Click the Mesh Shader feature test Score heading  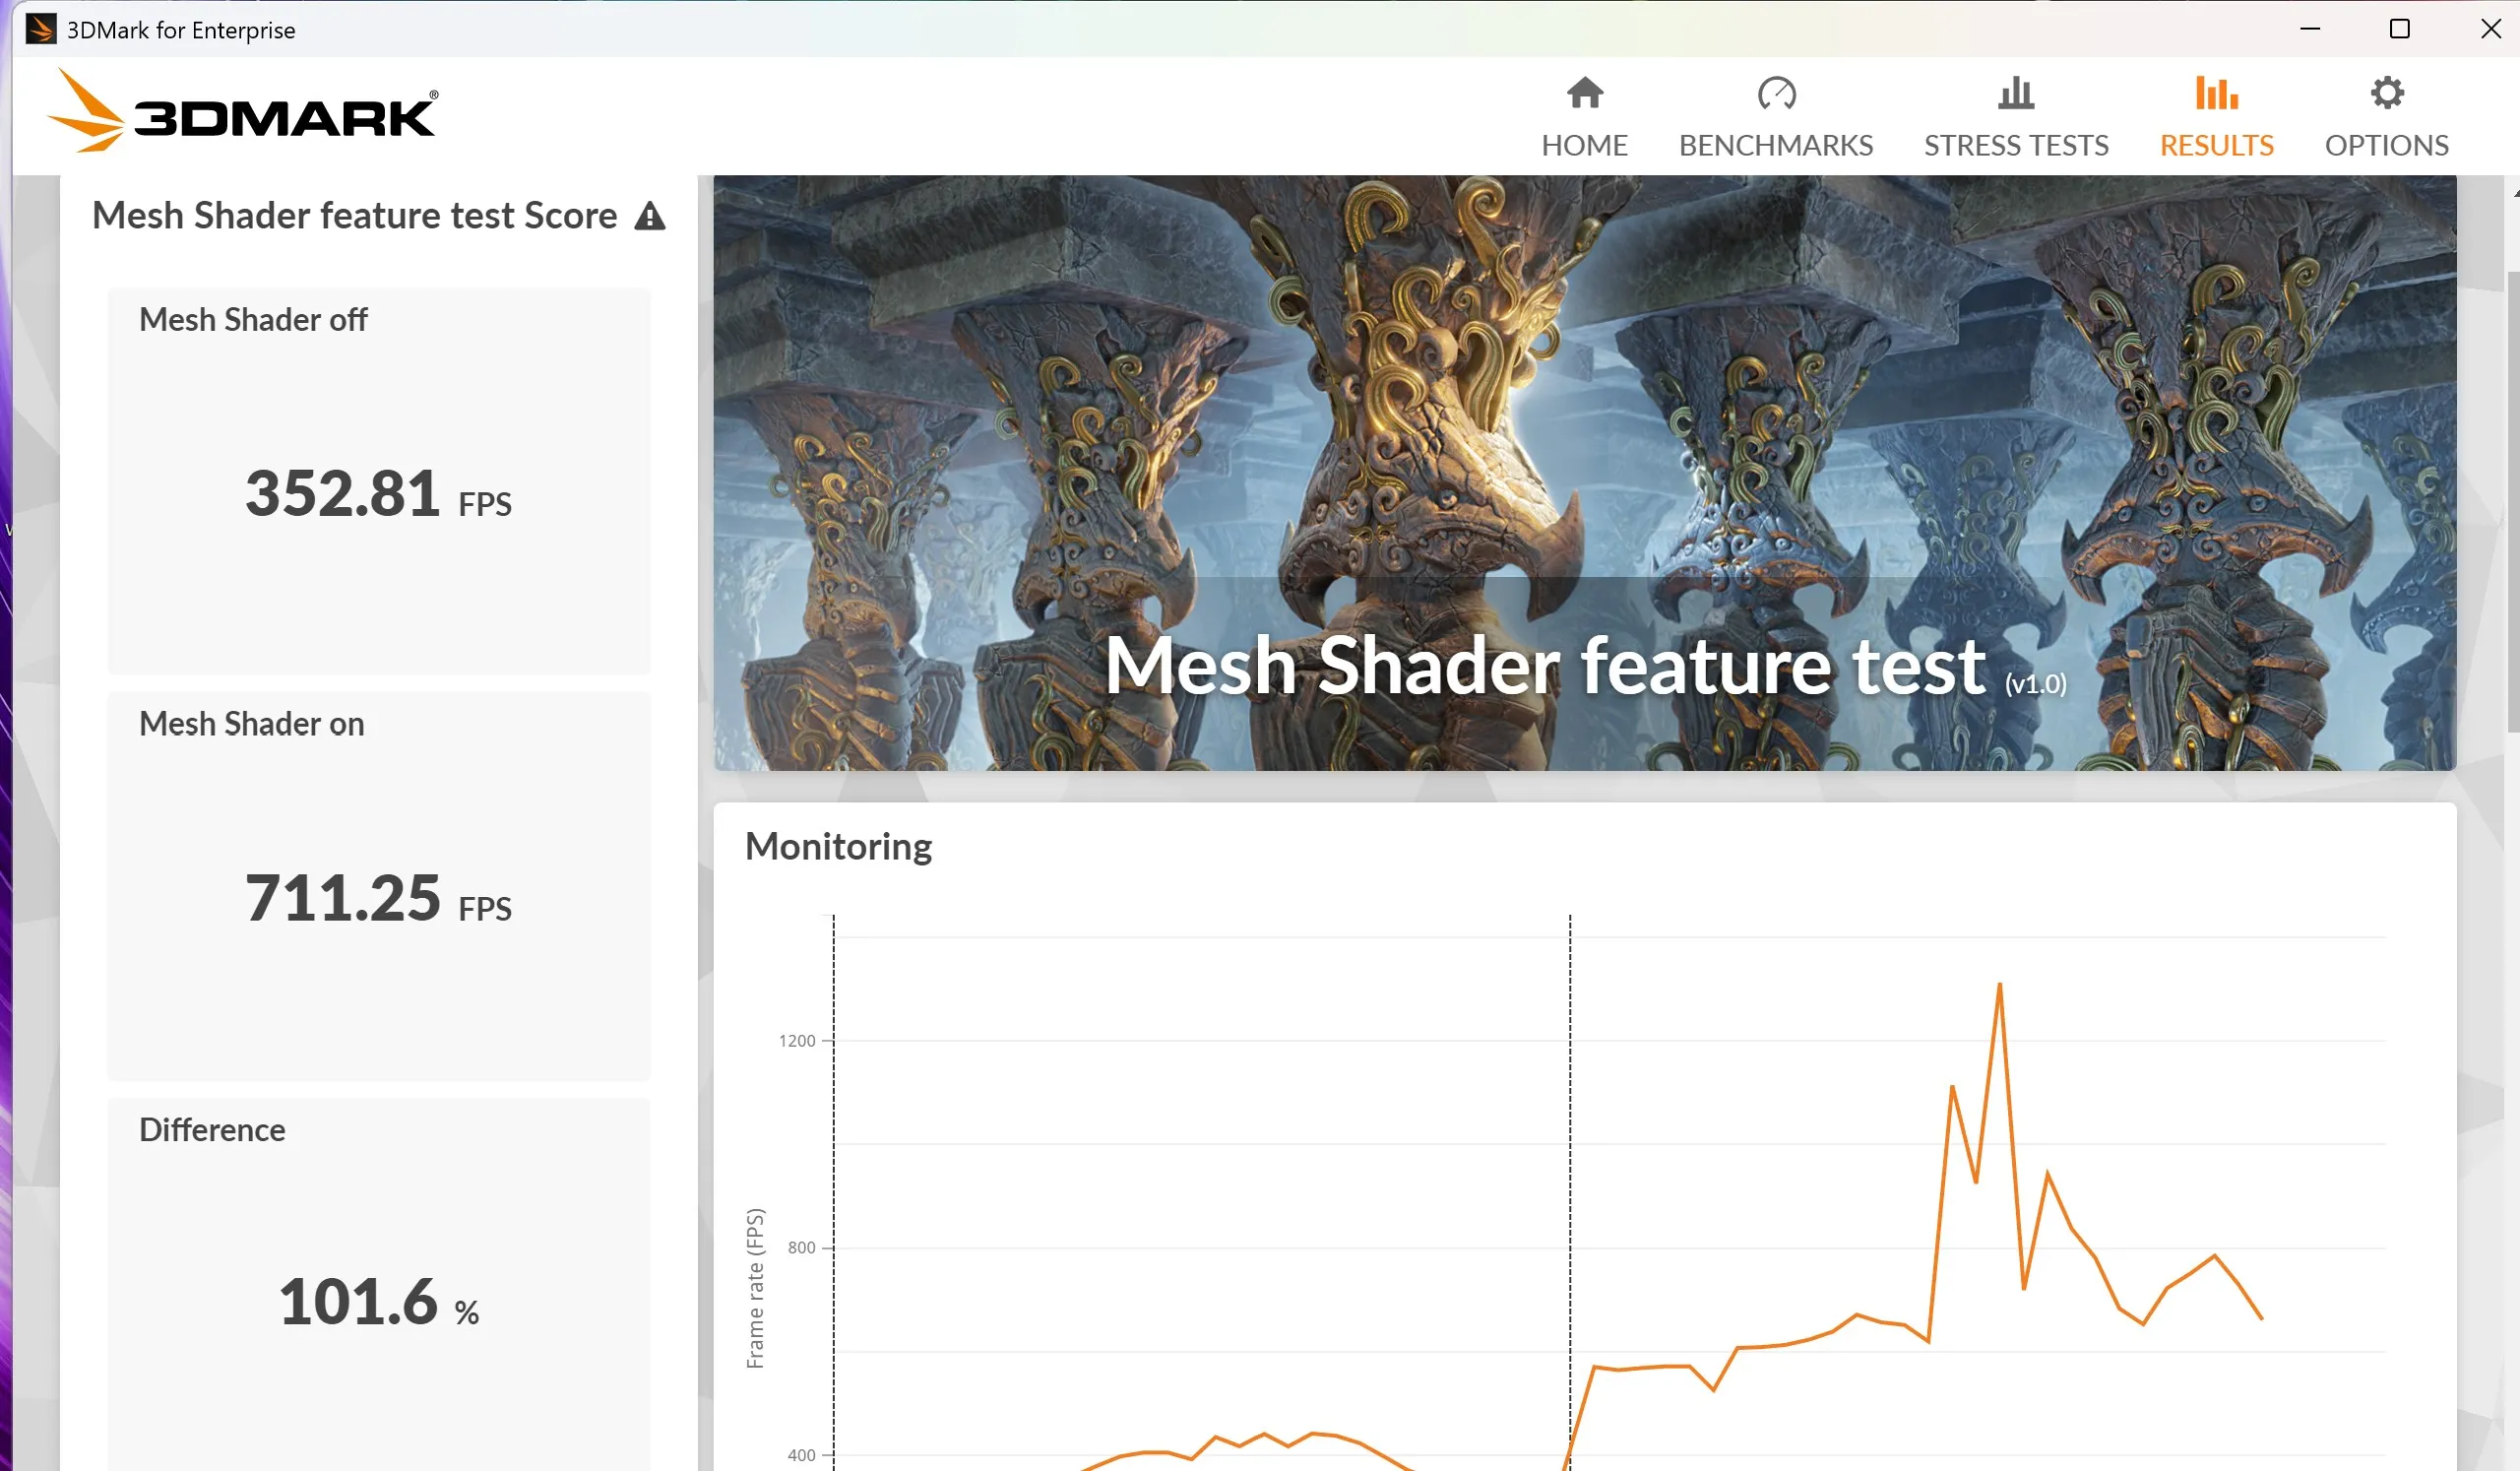354,216
